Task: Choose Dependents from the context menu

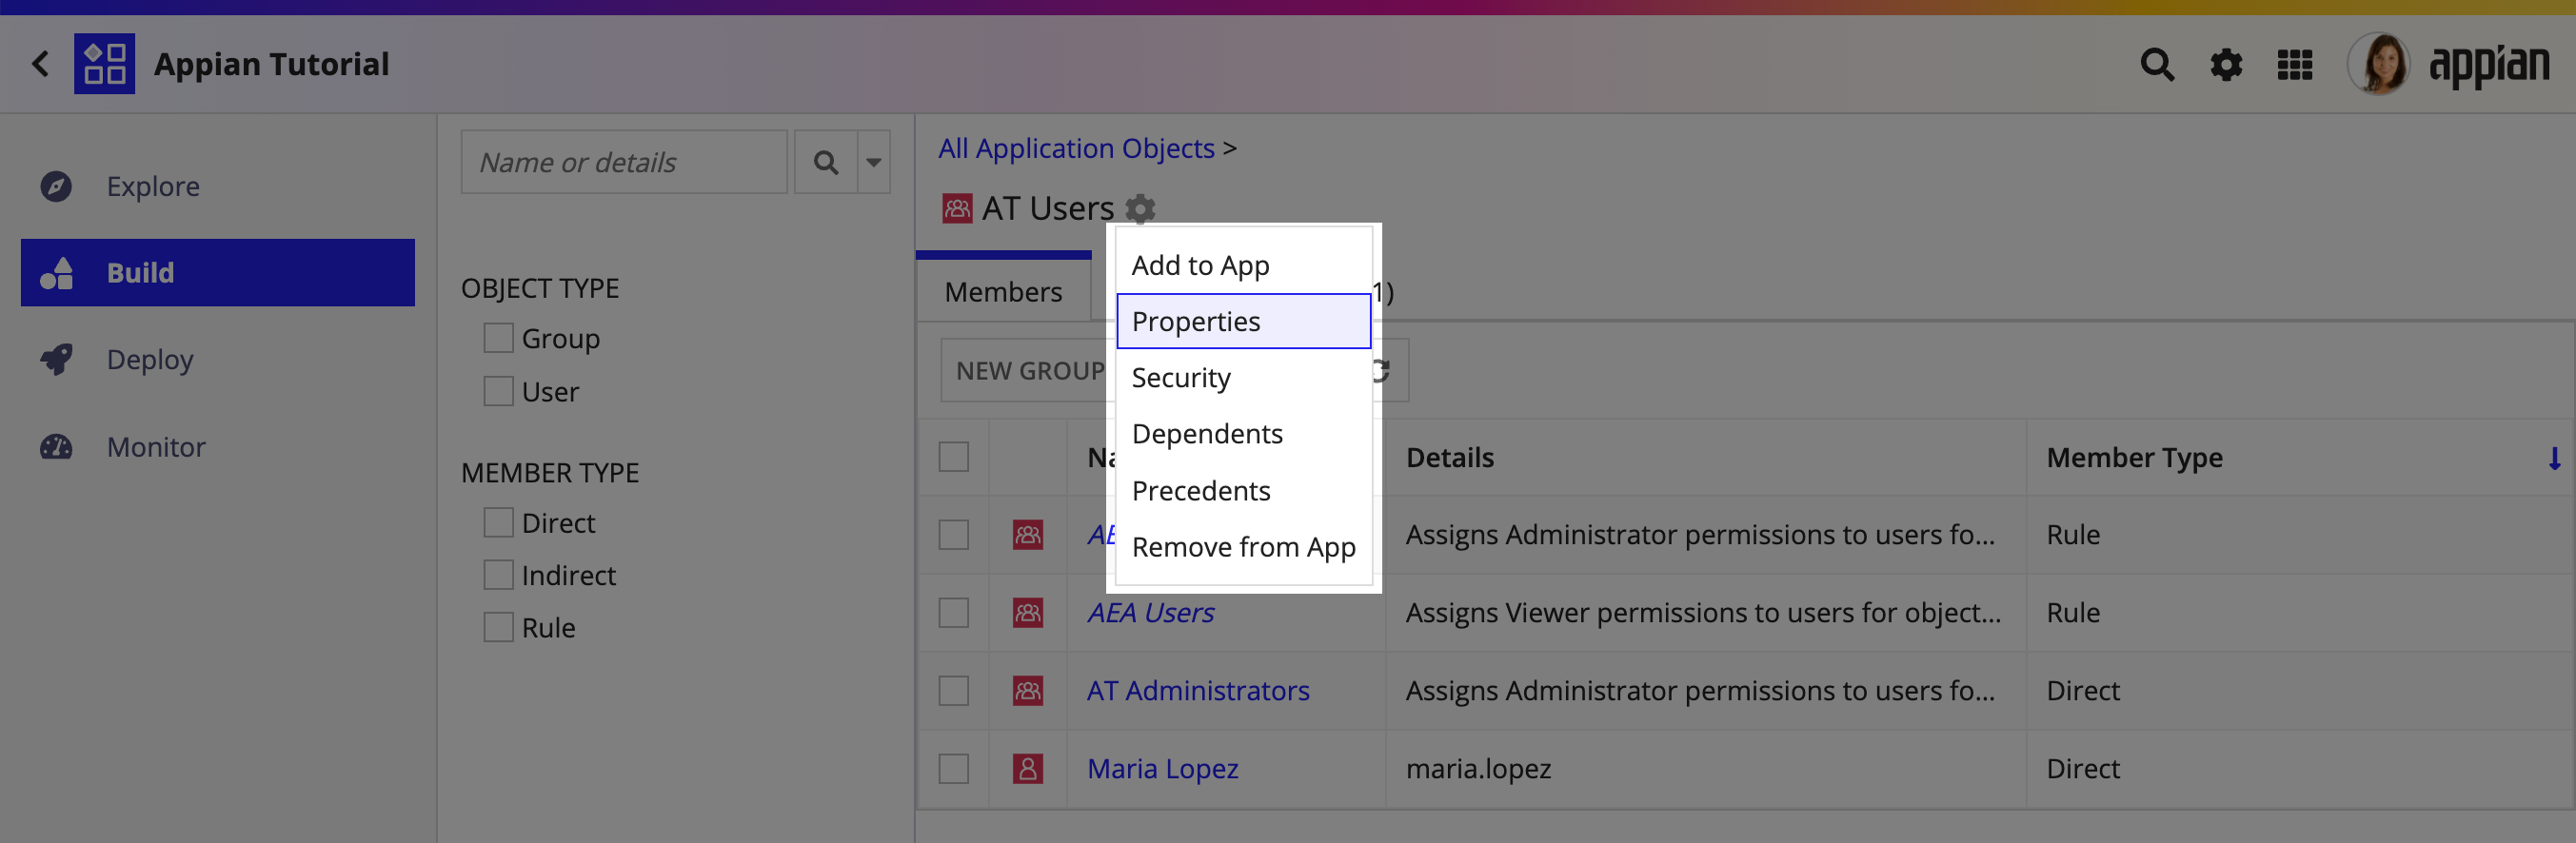Action: pyautogui.click(x=1243, y=434)
